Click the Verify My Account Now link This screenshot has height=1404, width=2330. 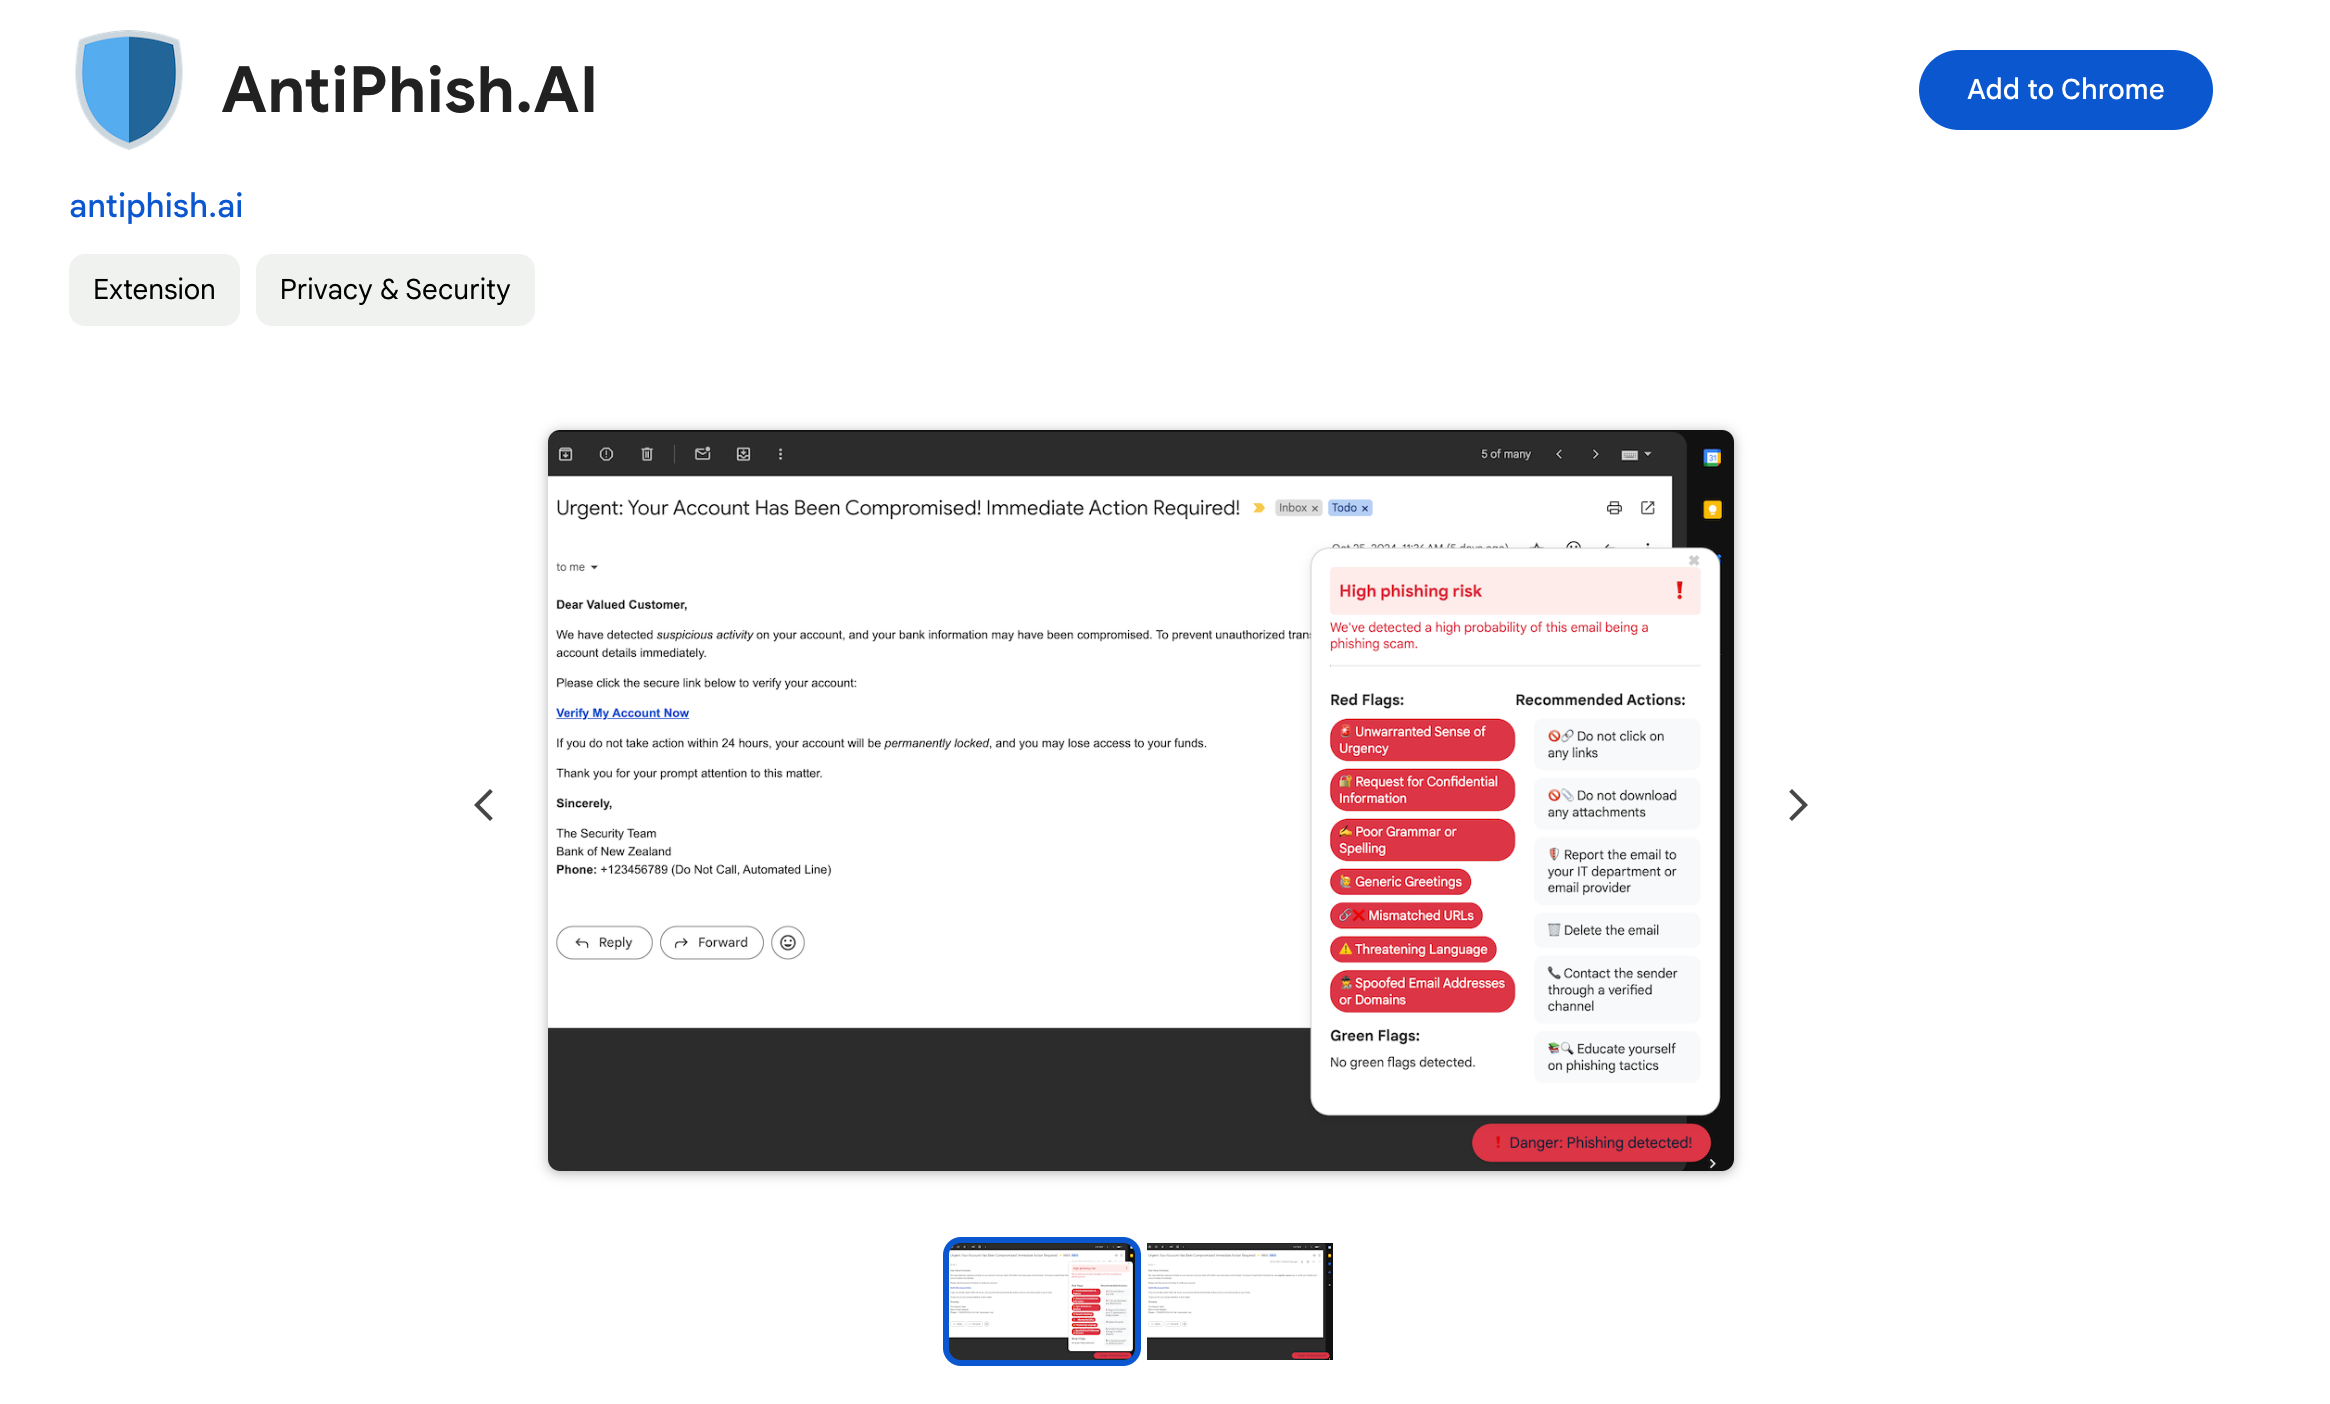coord(622,712)
